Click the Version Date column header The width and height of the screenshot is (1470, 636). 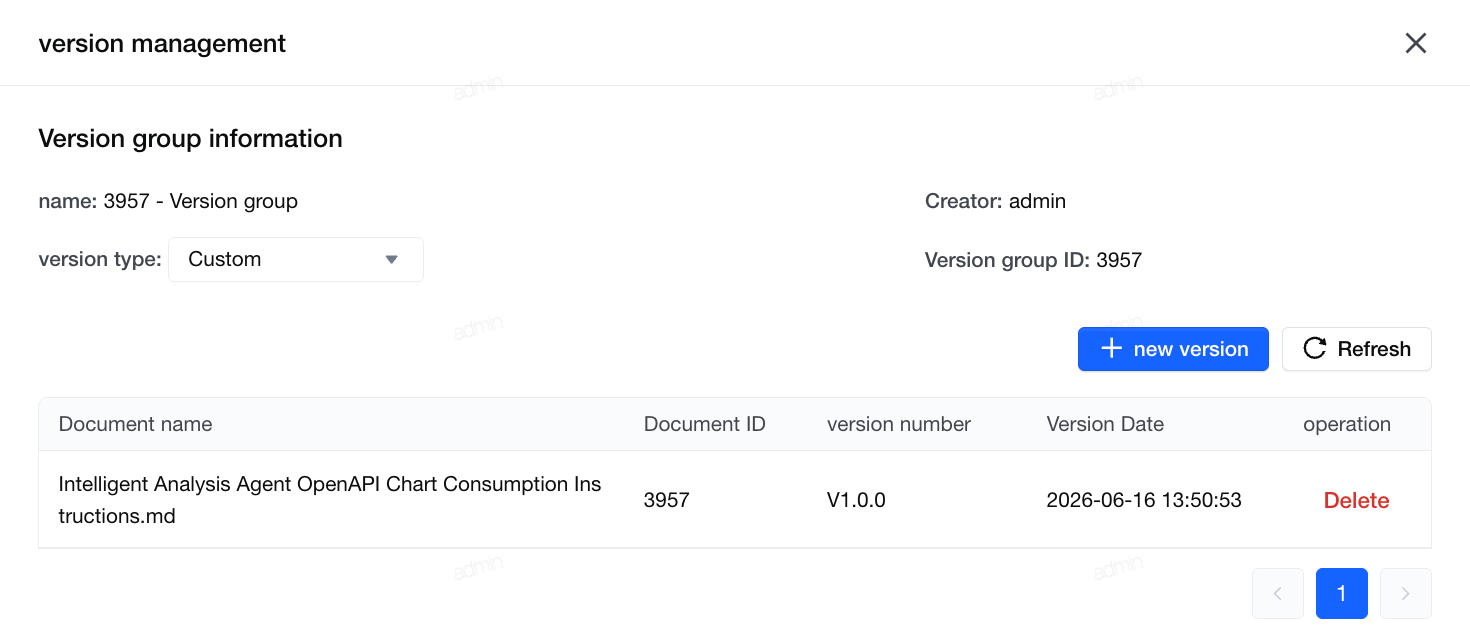pyautogui.click(x=1105, y=424)
